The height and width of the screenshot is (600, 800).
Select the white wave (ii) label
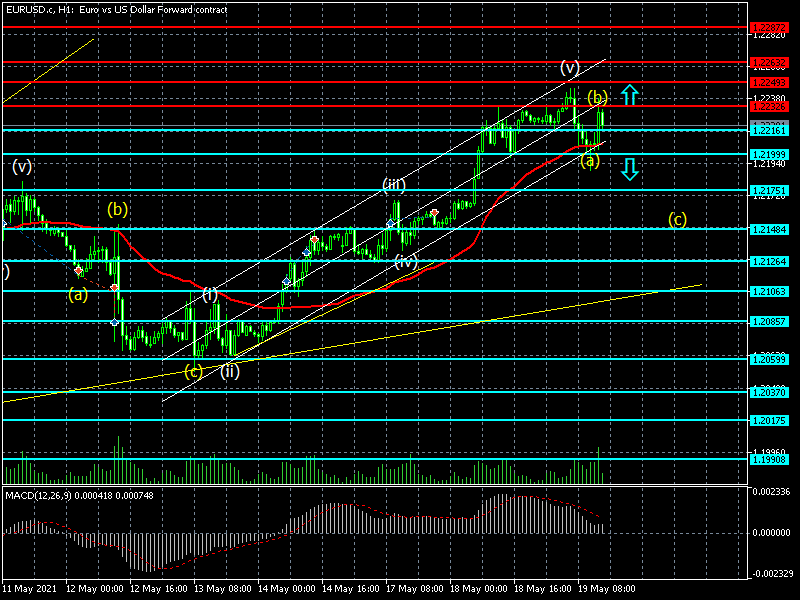(230, 371)
